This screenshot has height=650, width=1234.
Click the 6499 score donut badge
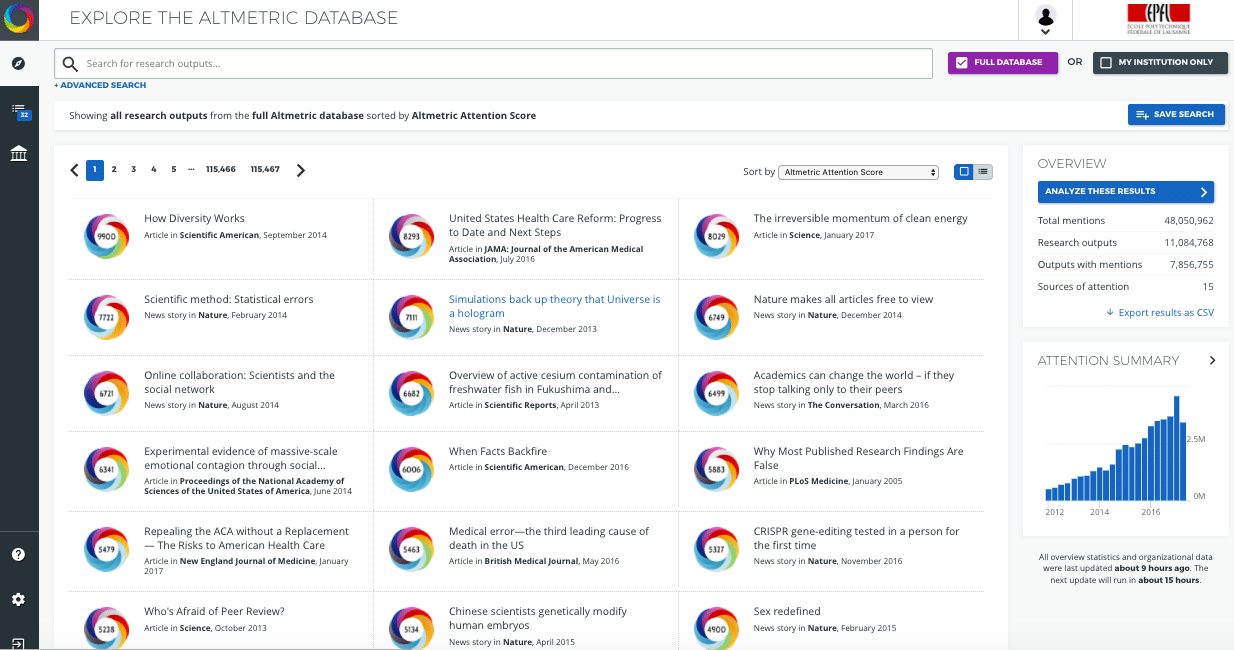click(716, 393)
